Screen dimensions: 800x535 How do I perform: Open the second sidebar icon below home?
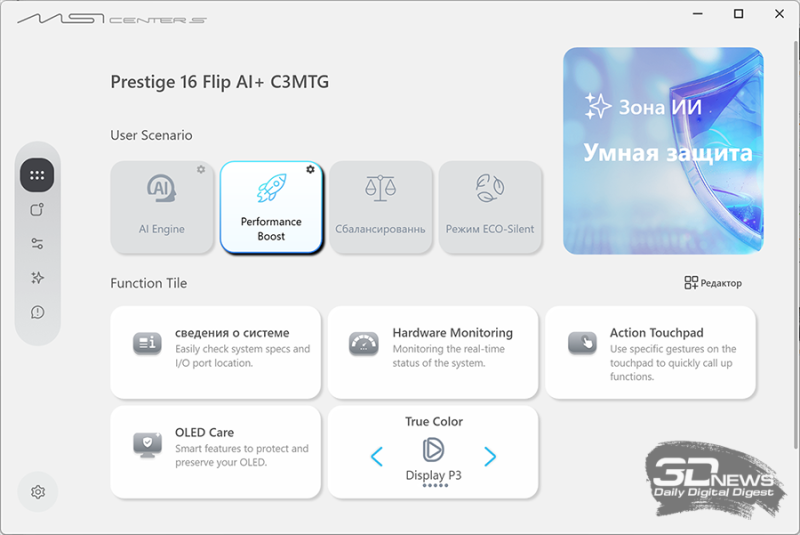pos(37,210)
